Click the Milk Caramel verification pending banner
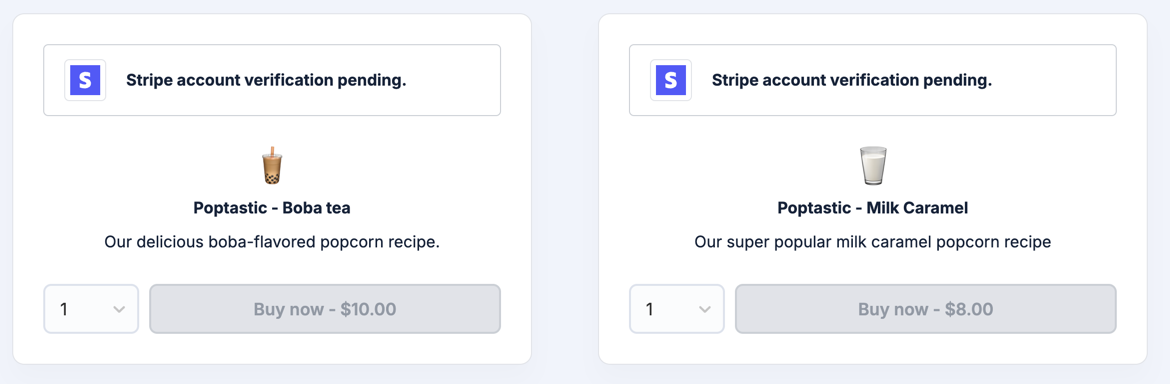The height and width of the screenshot is (384, 1170). 872,80
